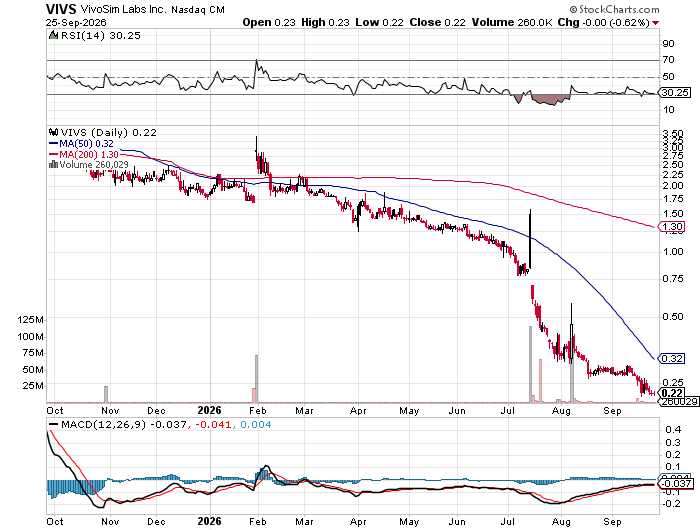
Task: Click the volume tag 260029
Action: pyautogui.click(x=679, y=401)
